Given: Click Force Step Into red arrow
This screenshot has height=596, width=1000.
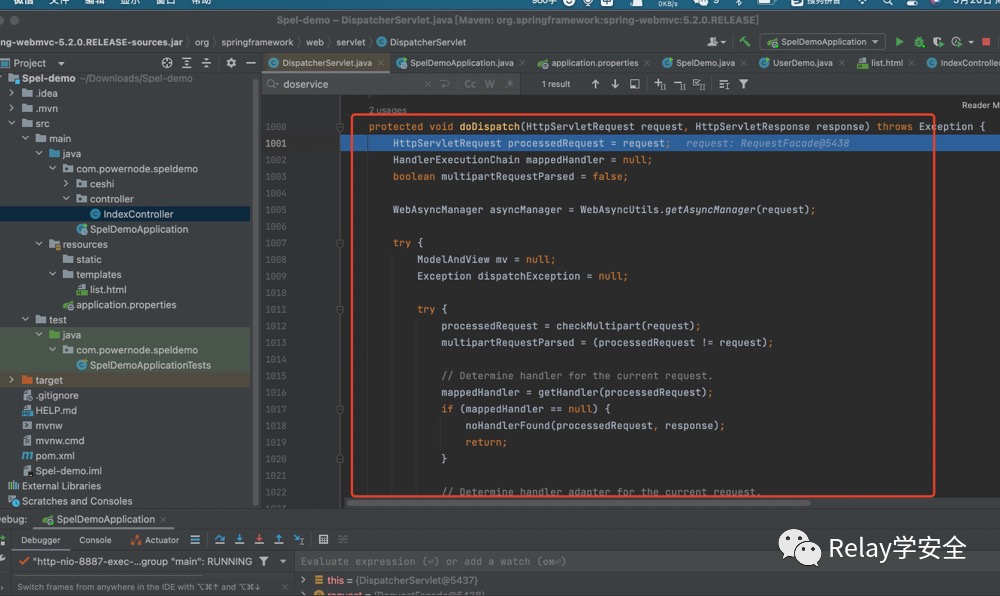Looking at the screenshot, I should tap(260, 540).
